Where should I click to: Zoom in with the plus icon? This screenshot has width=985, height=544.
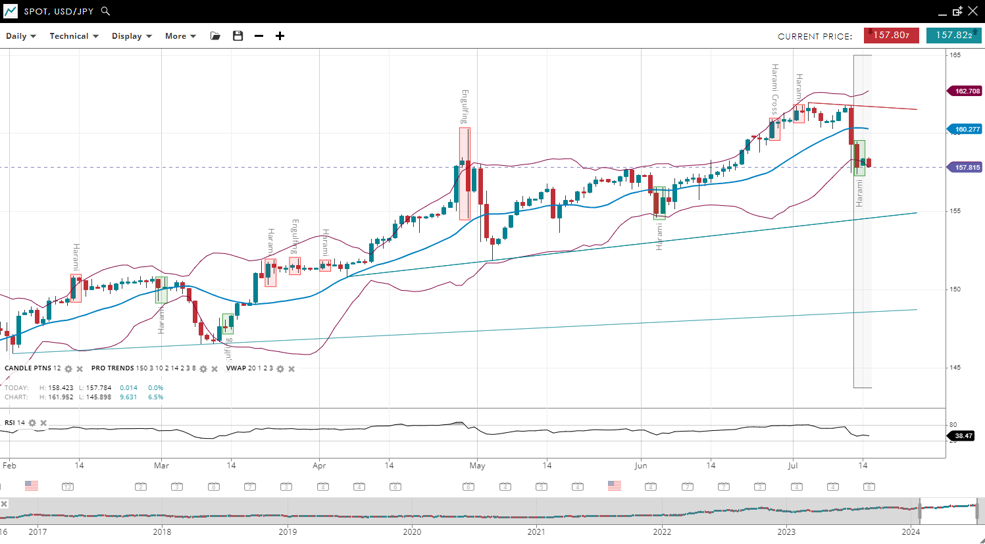coord(280,36)
